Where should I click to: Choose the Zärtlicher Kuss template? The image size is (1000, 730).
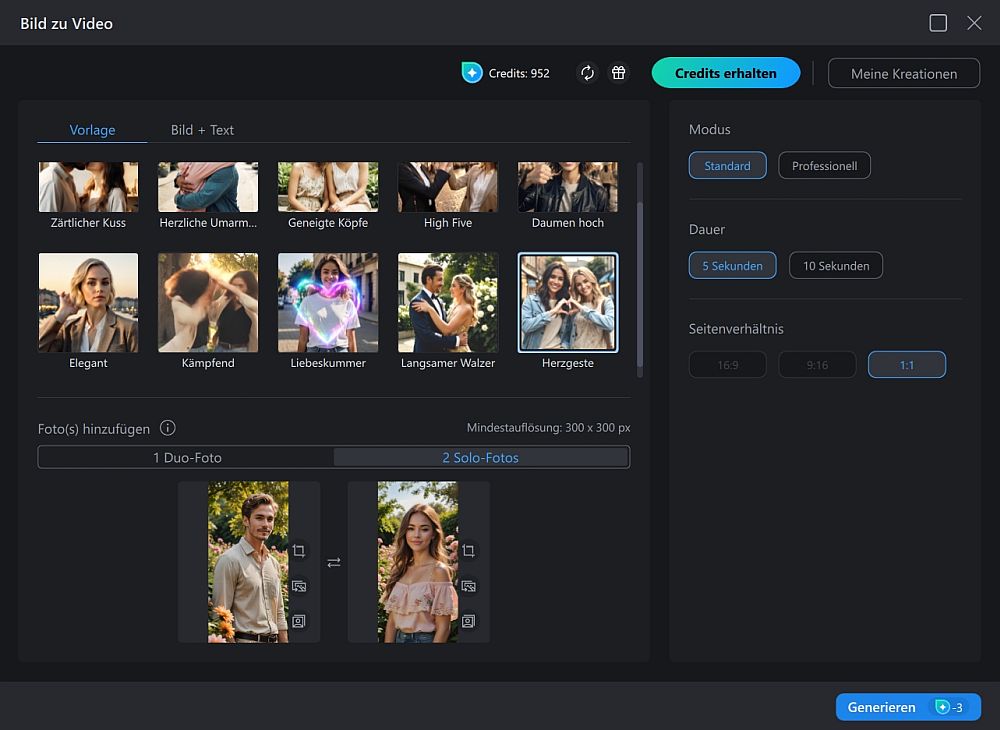coord(89,195)
